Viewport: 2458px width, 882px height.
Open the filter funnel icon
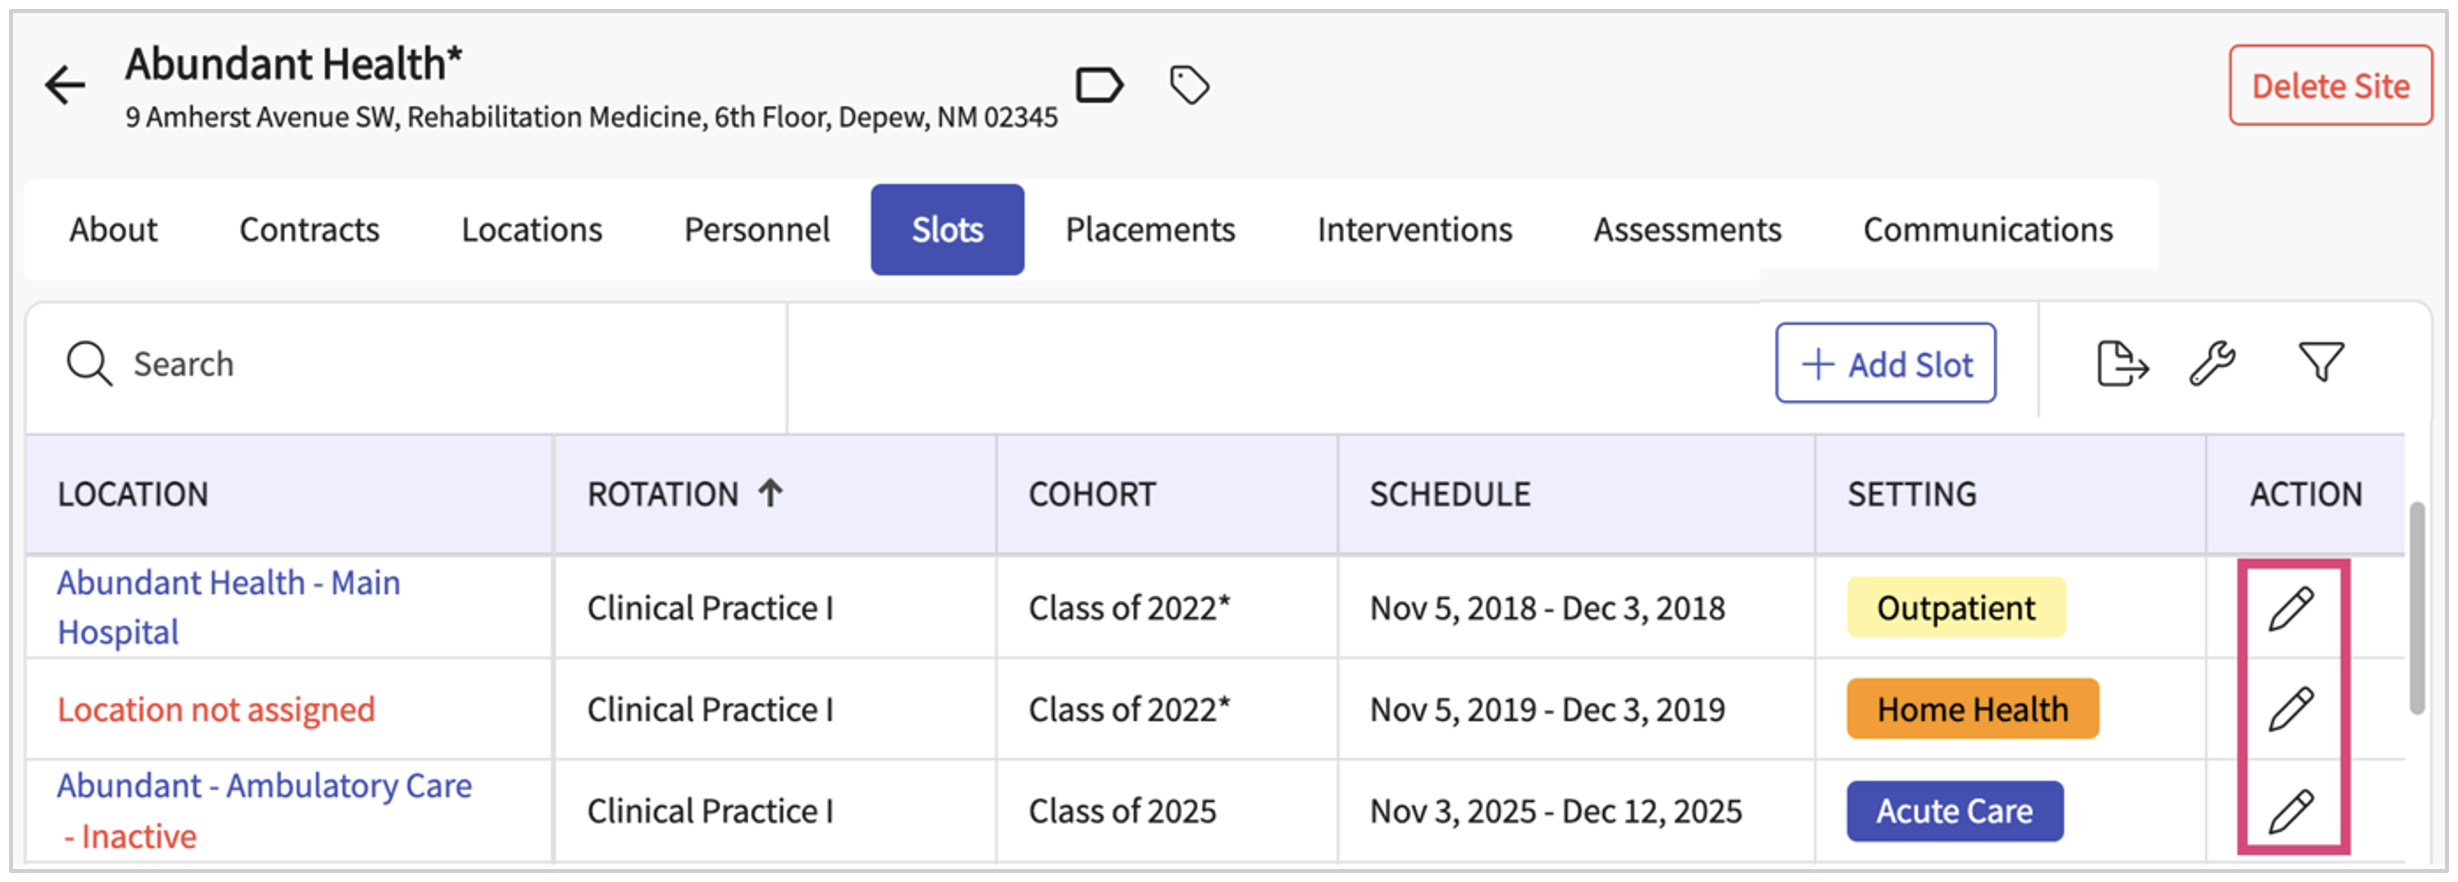pyautogui.click(x=2320, y=362)
